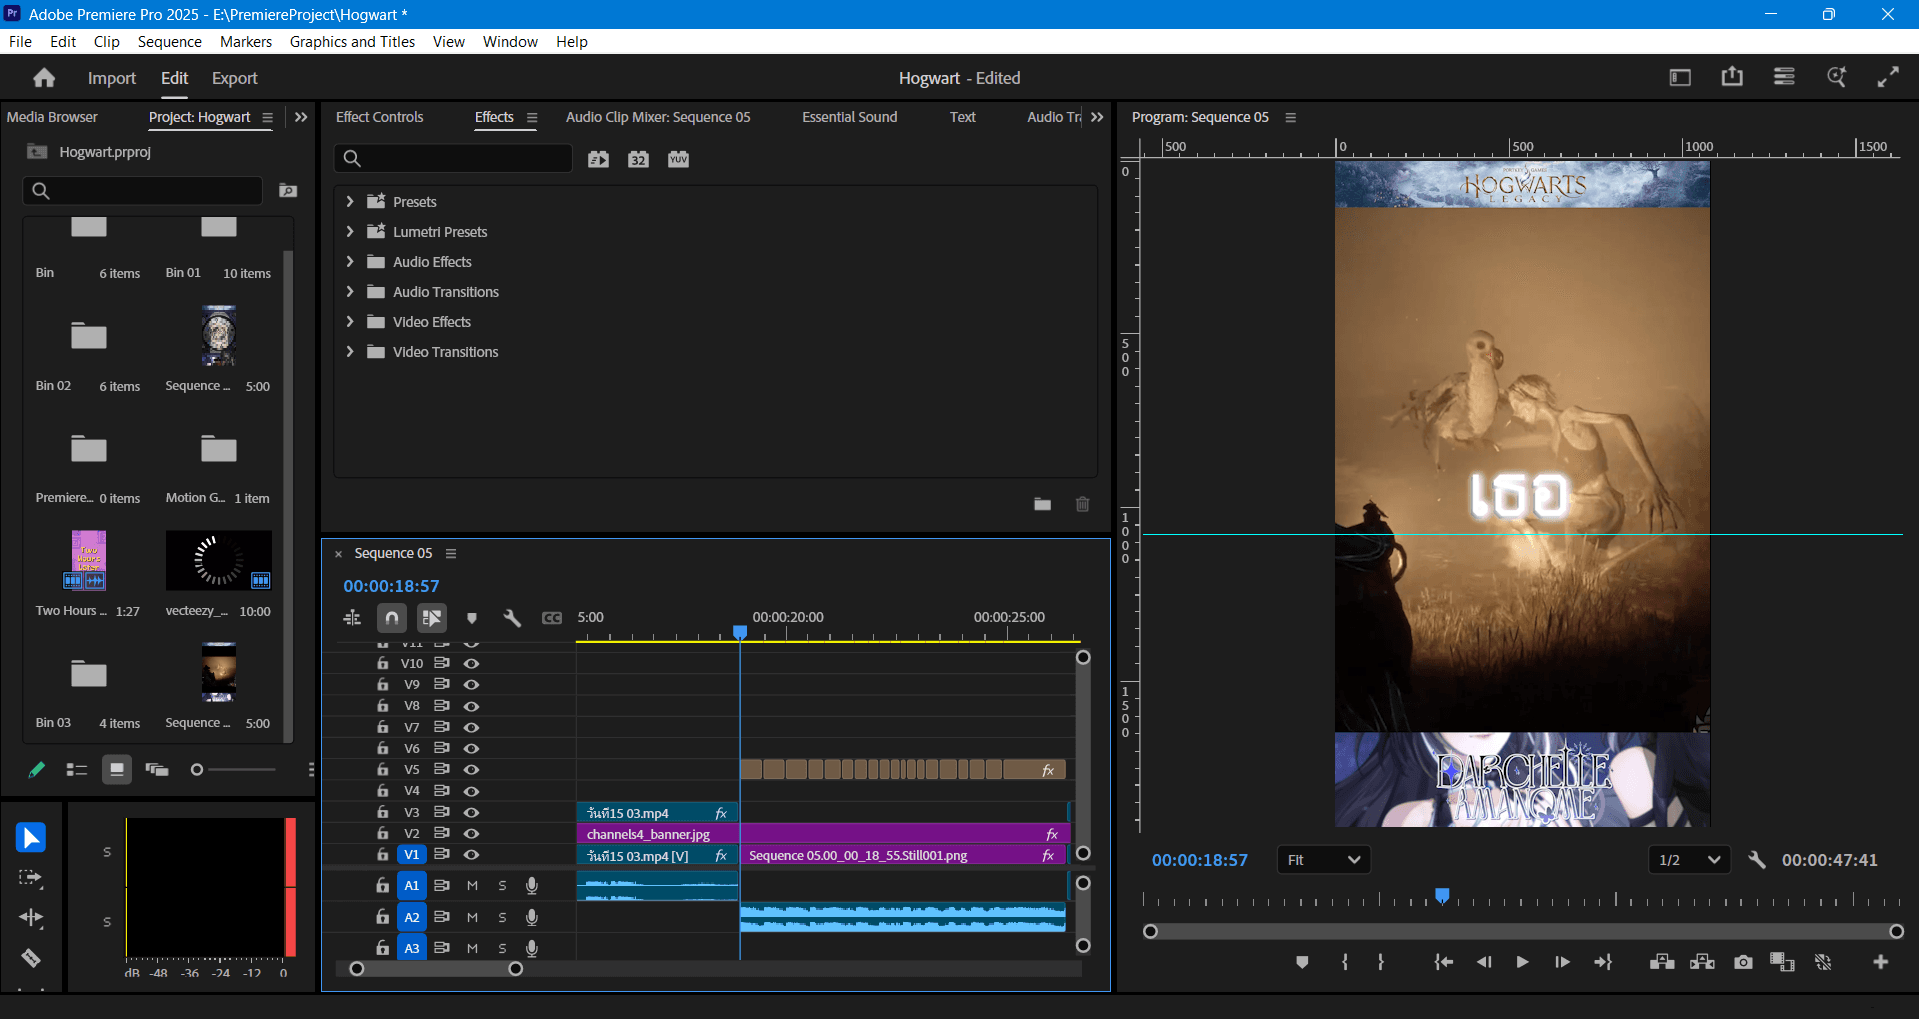This screenshot has width=1919, height=1019.
Task: Switch to Export workspace
Action: [234, 78]
